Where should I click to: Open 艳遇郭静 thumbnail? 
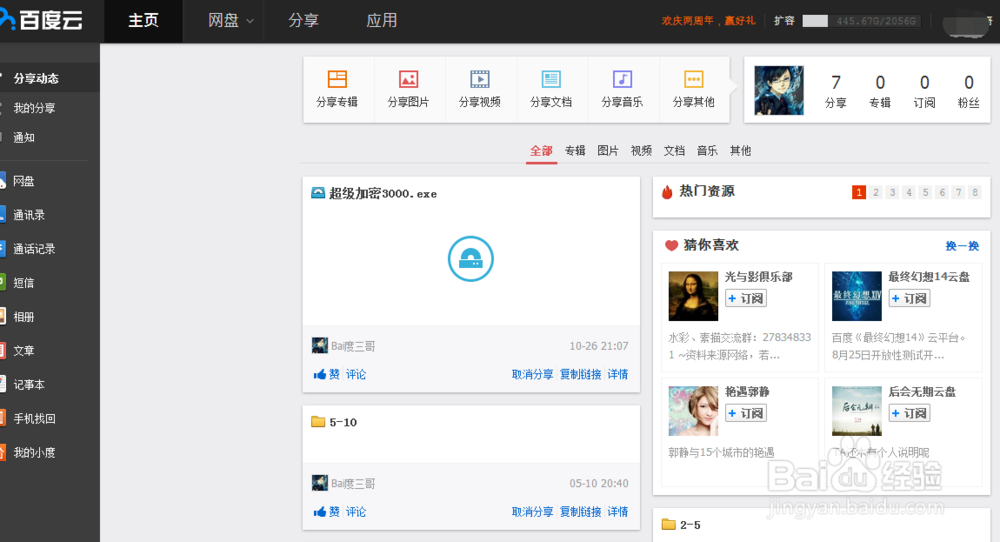point(693,411)
